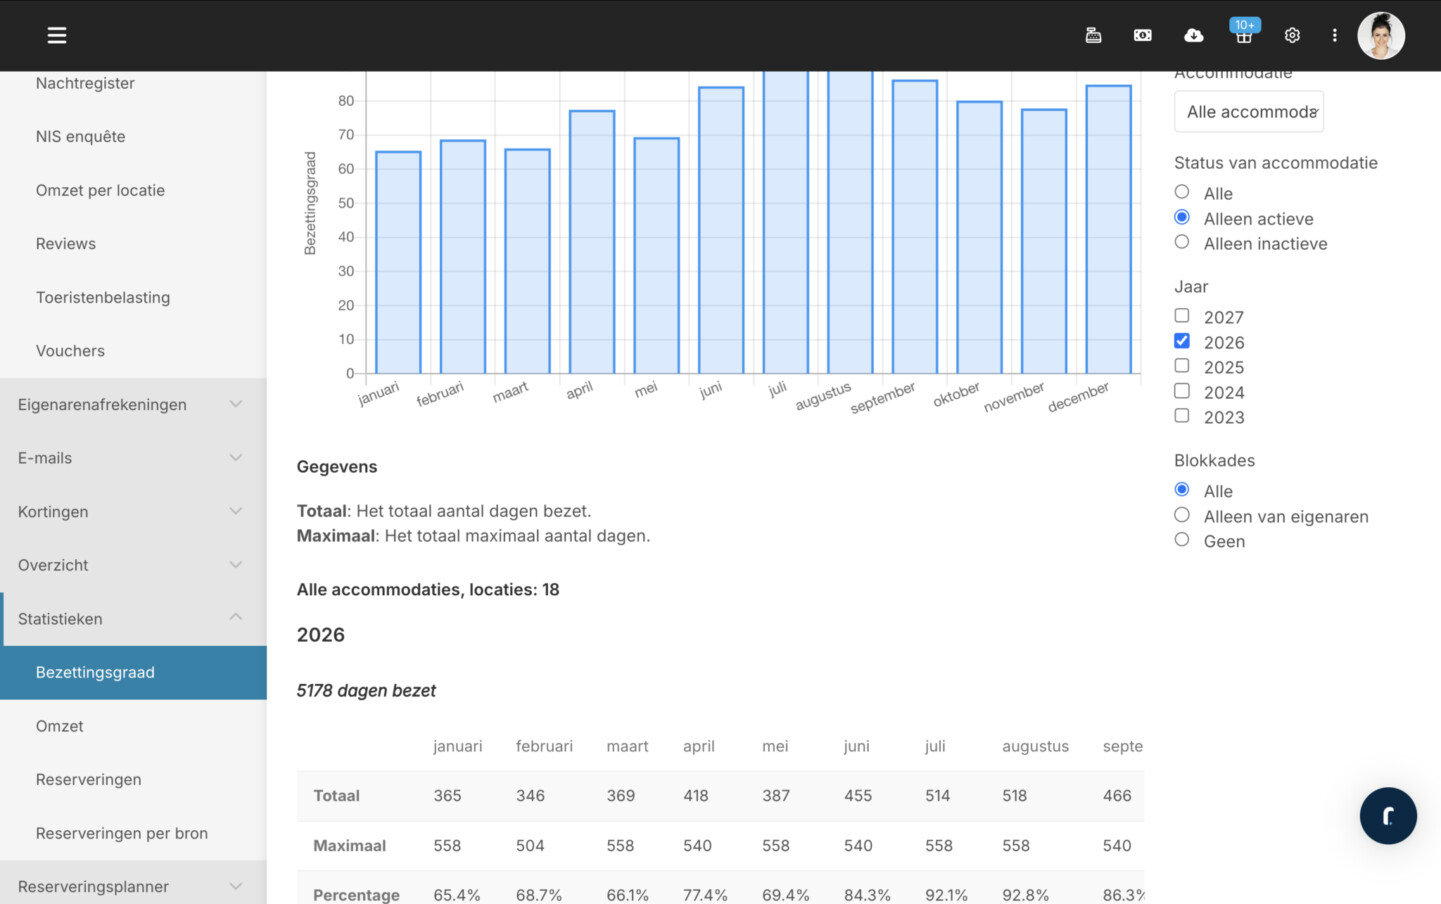Open the Omzet statistics page
This screenshot has height=904, width=1441.
click(60, 726)
